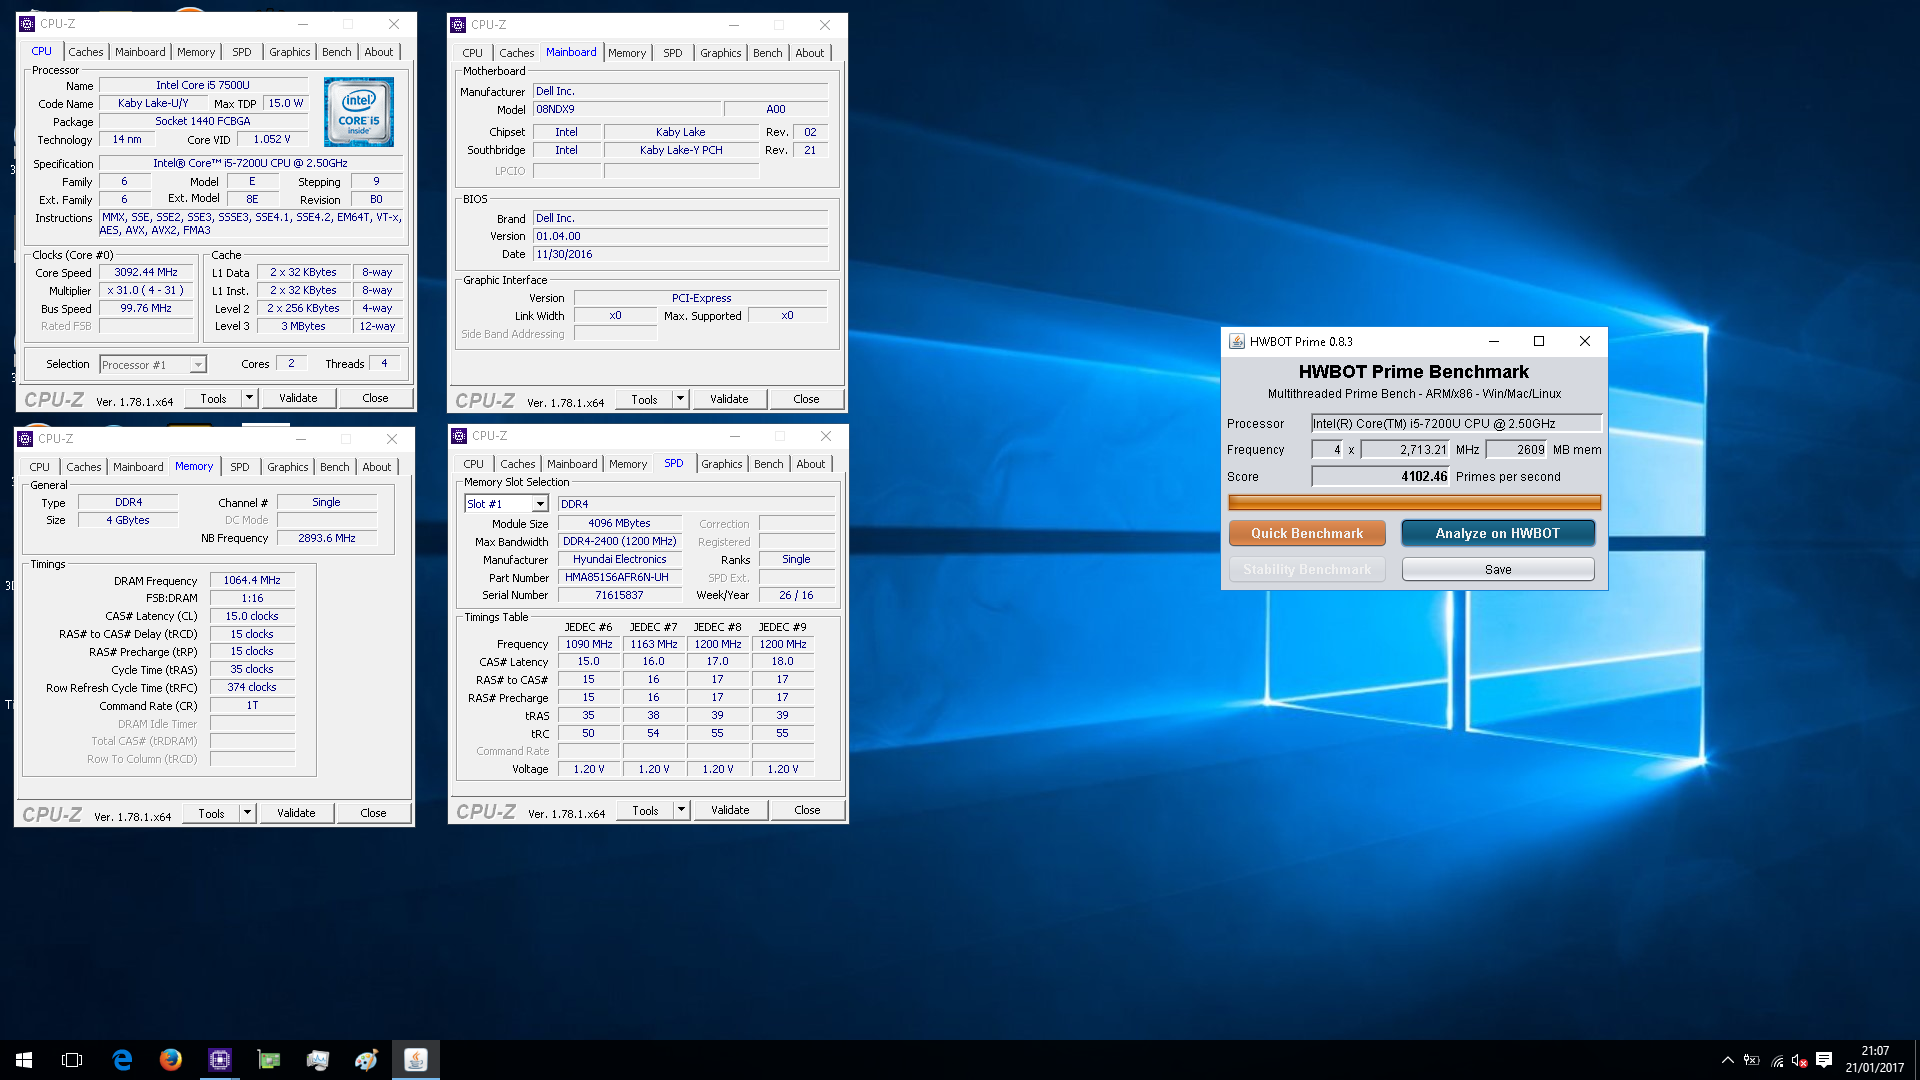Open the Windows Start menu
Viewport: 1920px width, 1080px height.
(24, 1060)
